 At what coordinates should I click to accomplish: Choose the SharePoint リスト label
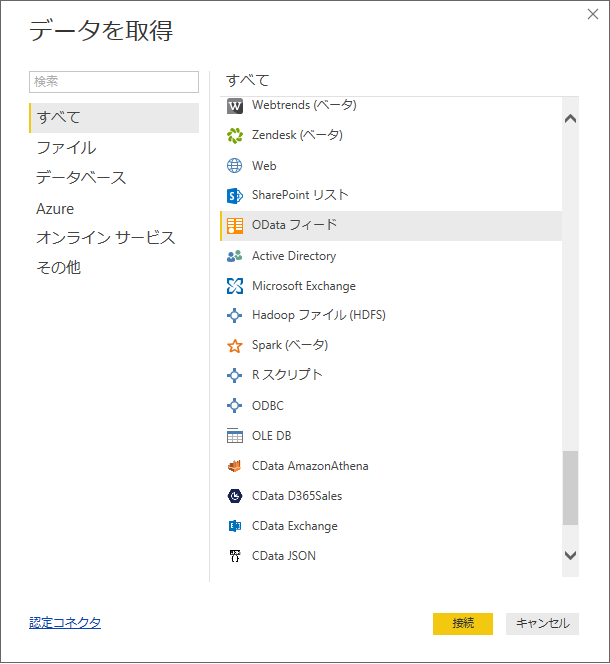[300, 195]
